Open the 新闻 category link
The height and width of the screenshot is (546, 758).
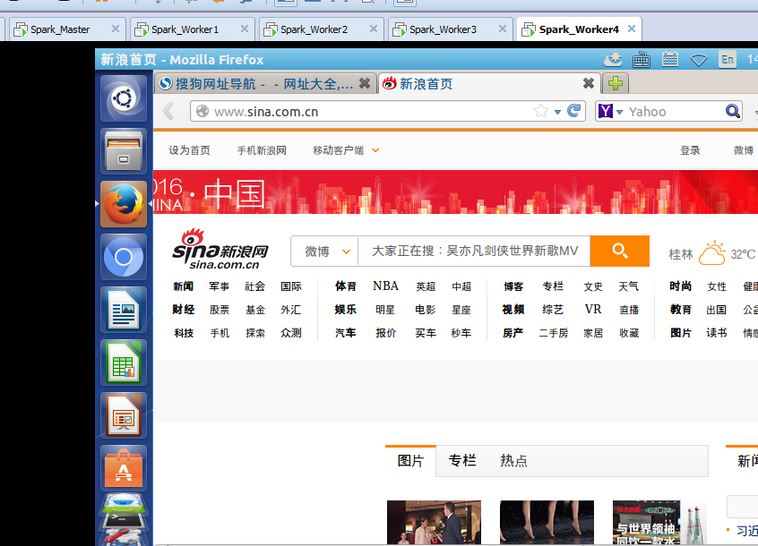[183, 286]
